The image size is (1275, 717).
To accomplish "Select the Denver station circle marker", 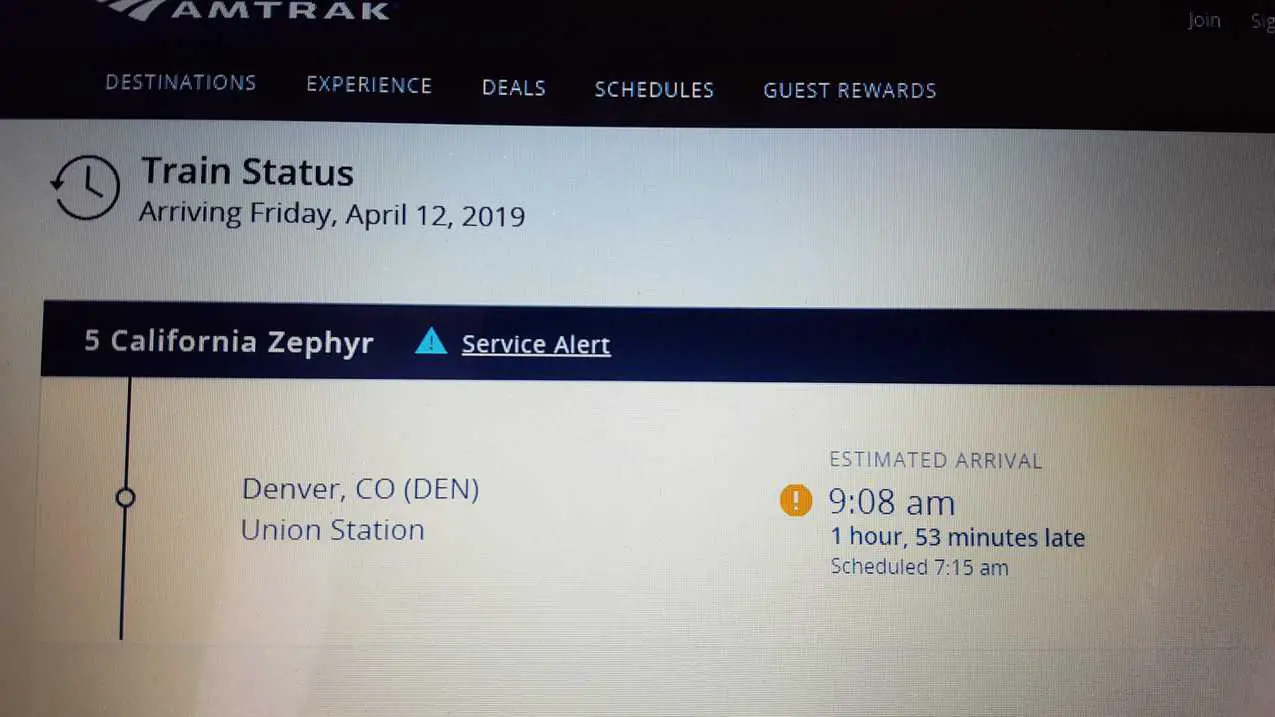I will [x=125, y=497].
